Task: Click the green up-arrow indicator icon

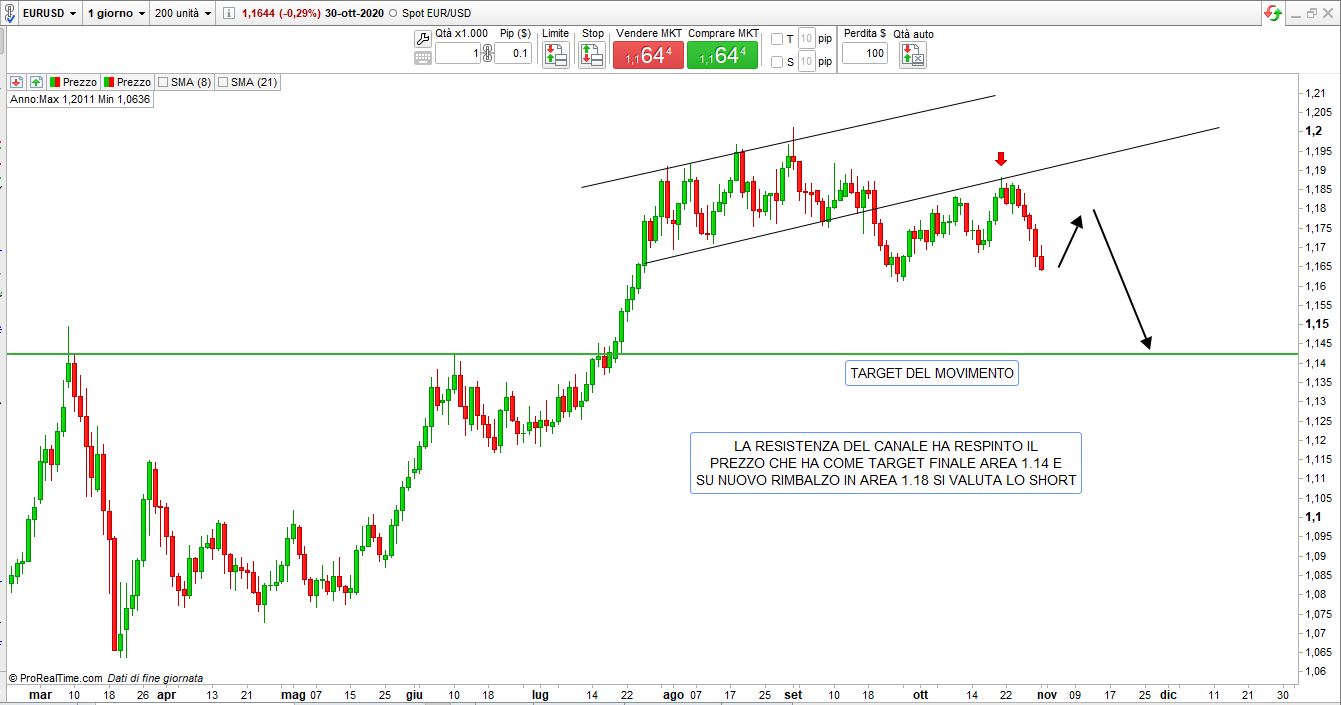Action: click(37, 82)
